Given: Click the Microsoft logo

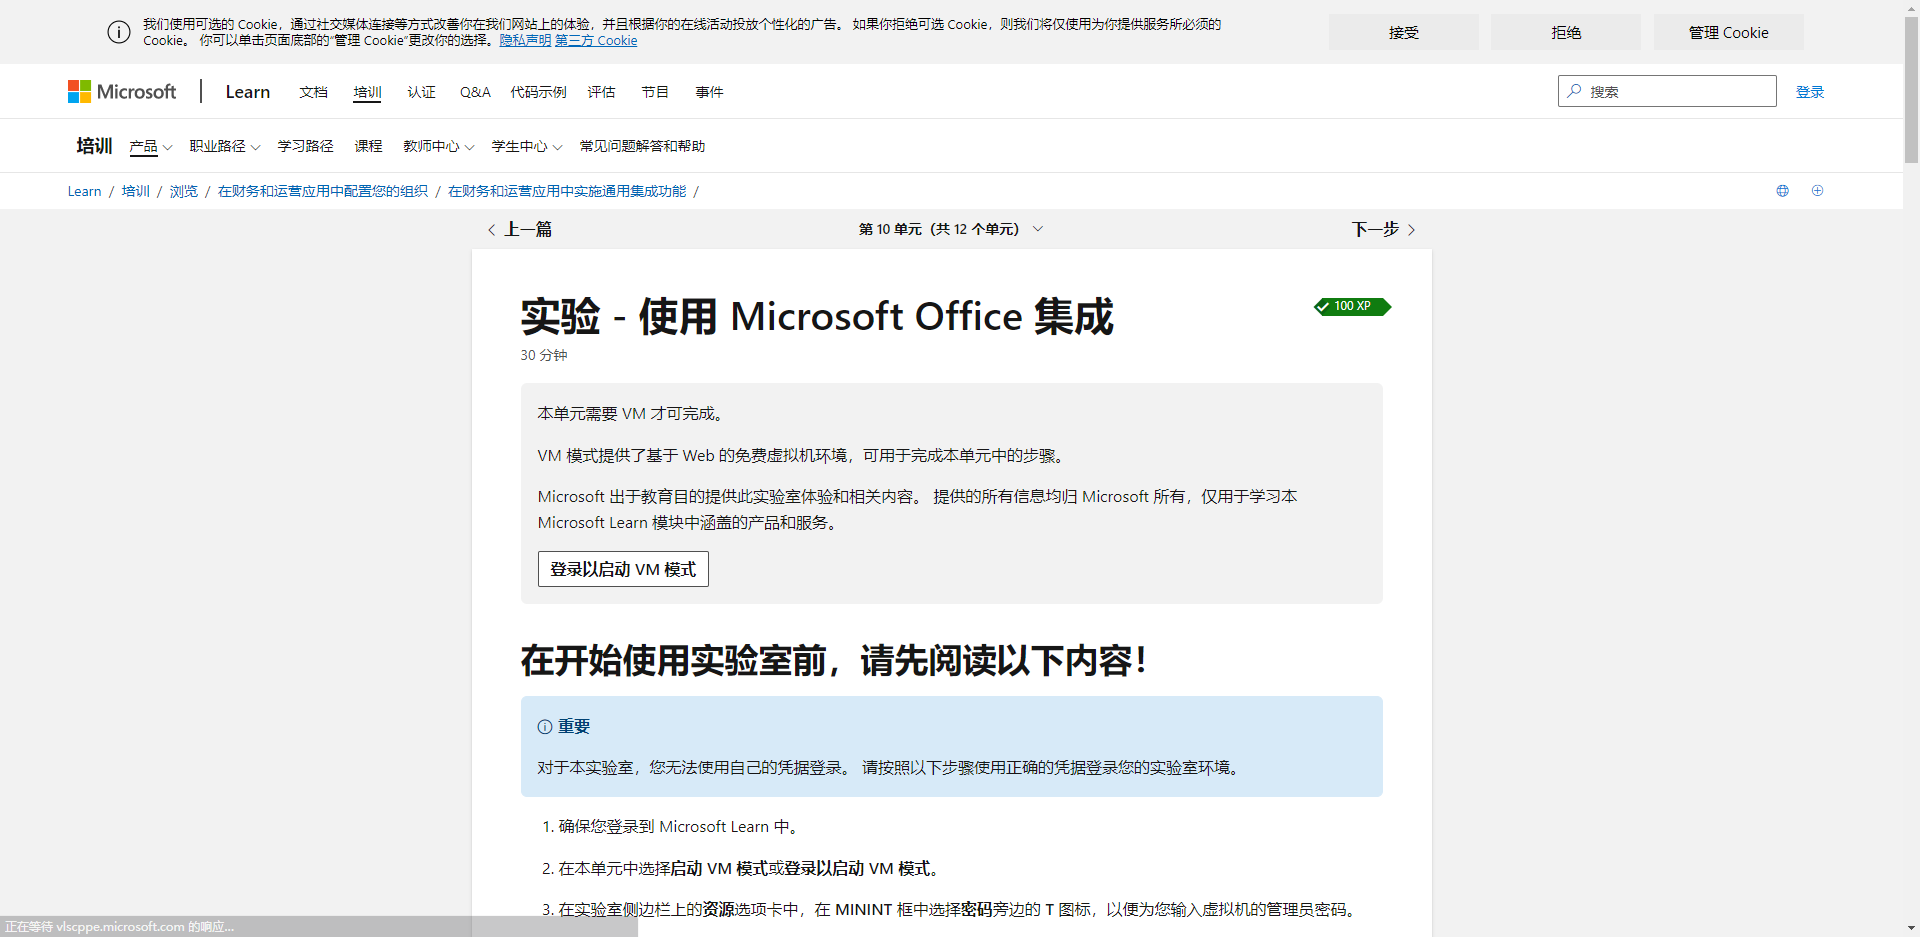Looking at the screenshot, I should (x=122, y=92).
